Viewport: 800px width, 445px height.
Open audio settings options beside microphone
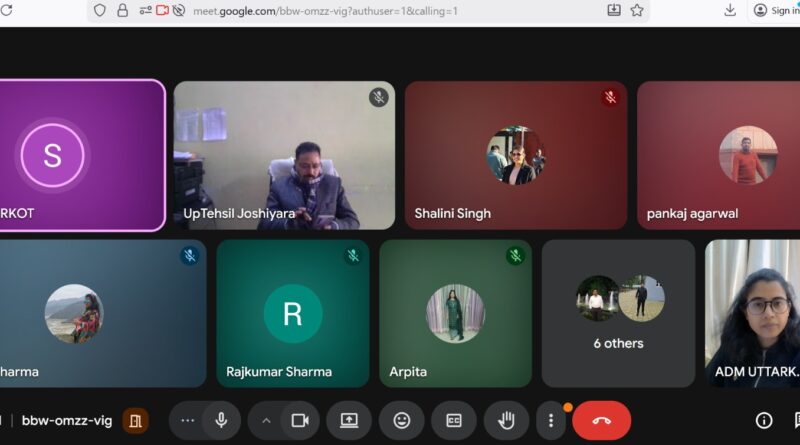click(187, 421)
